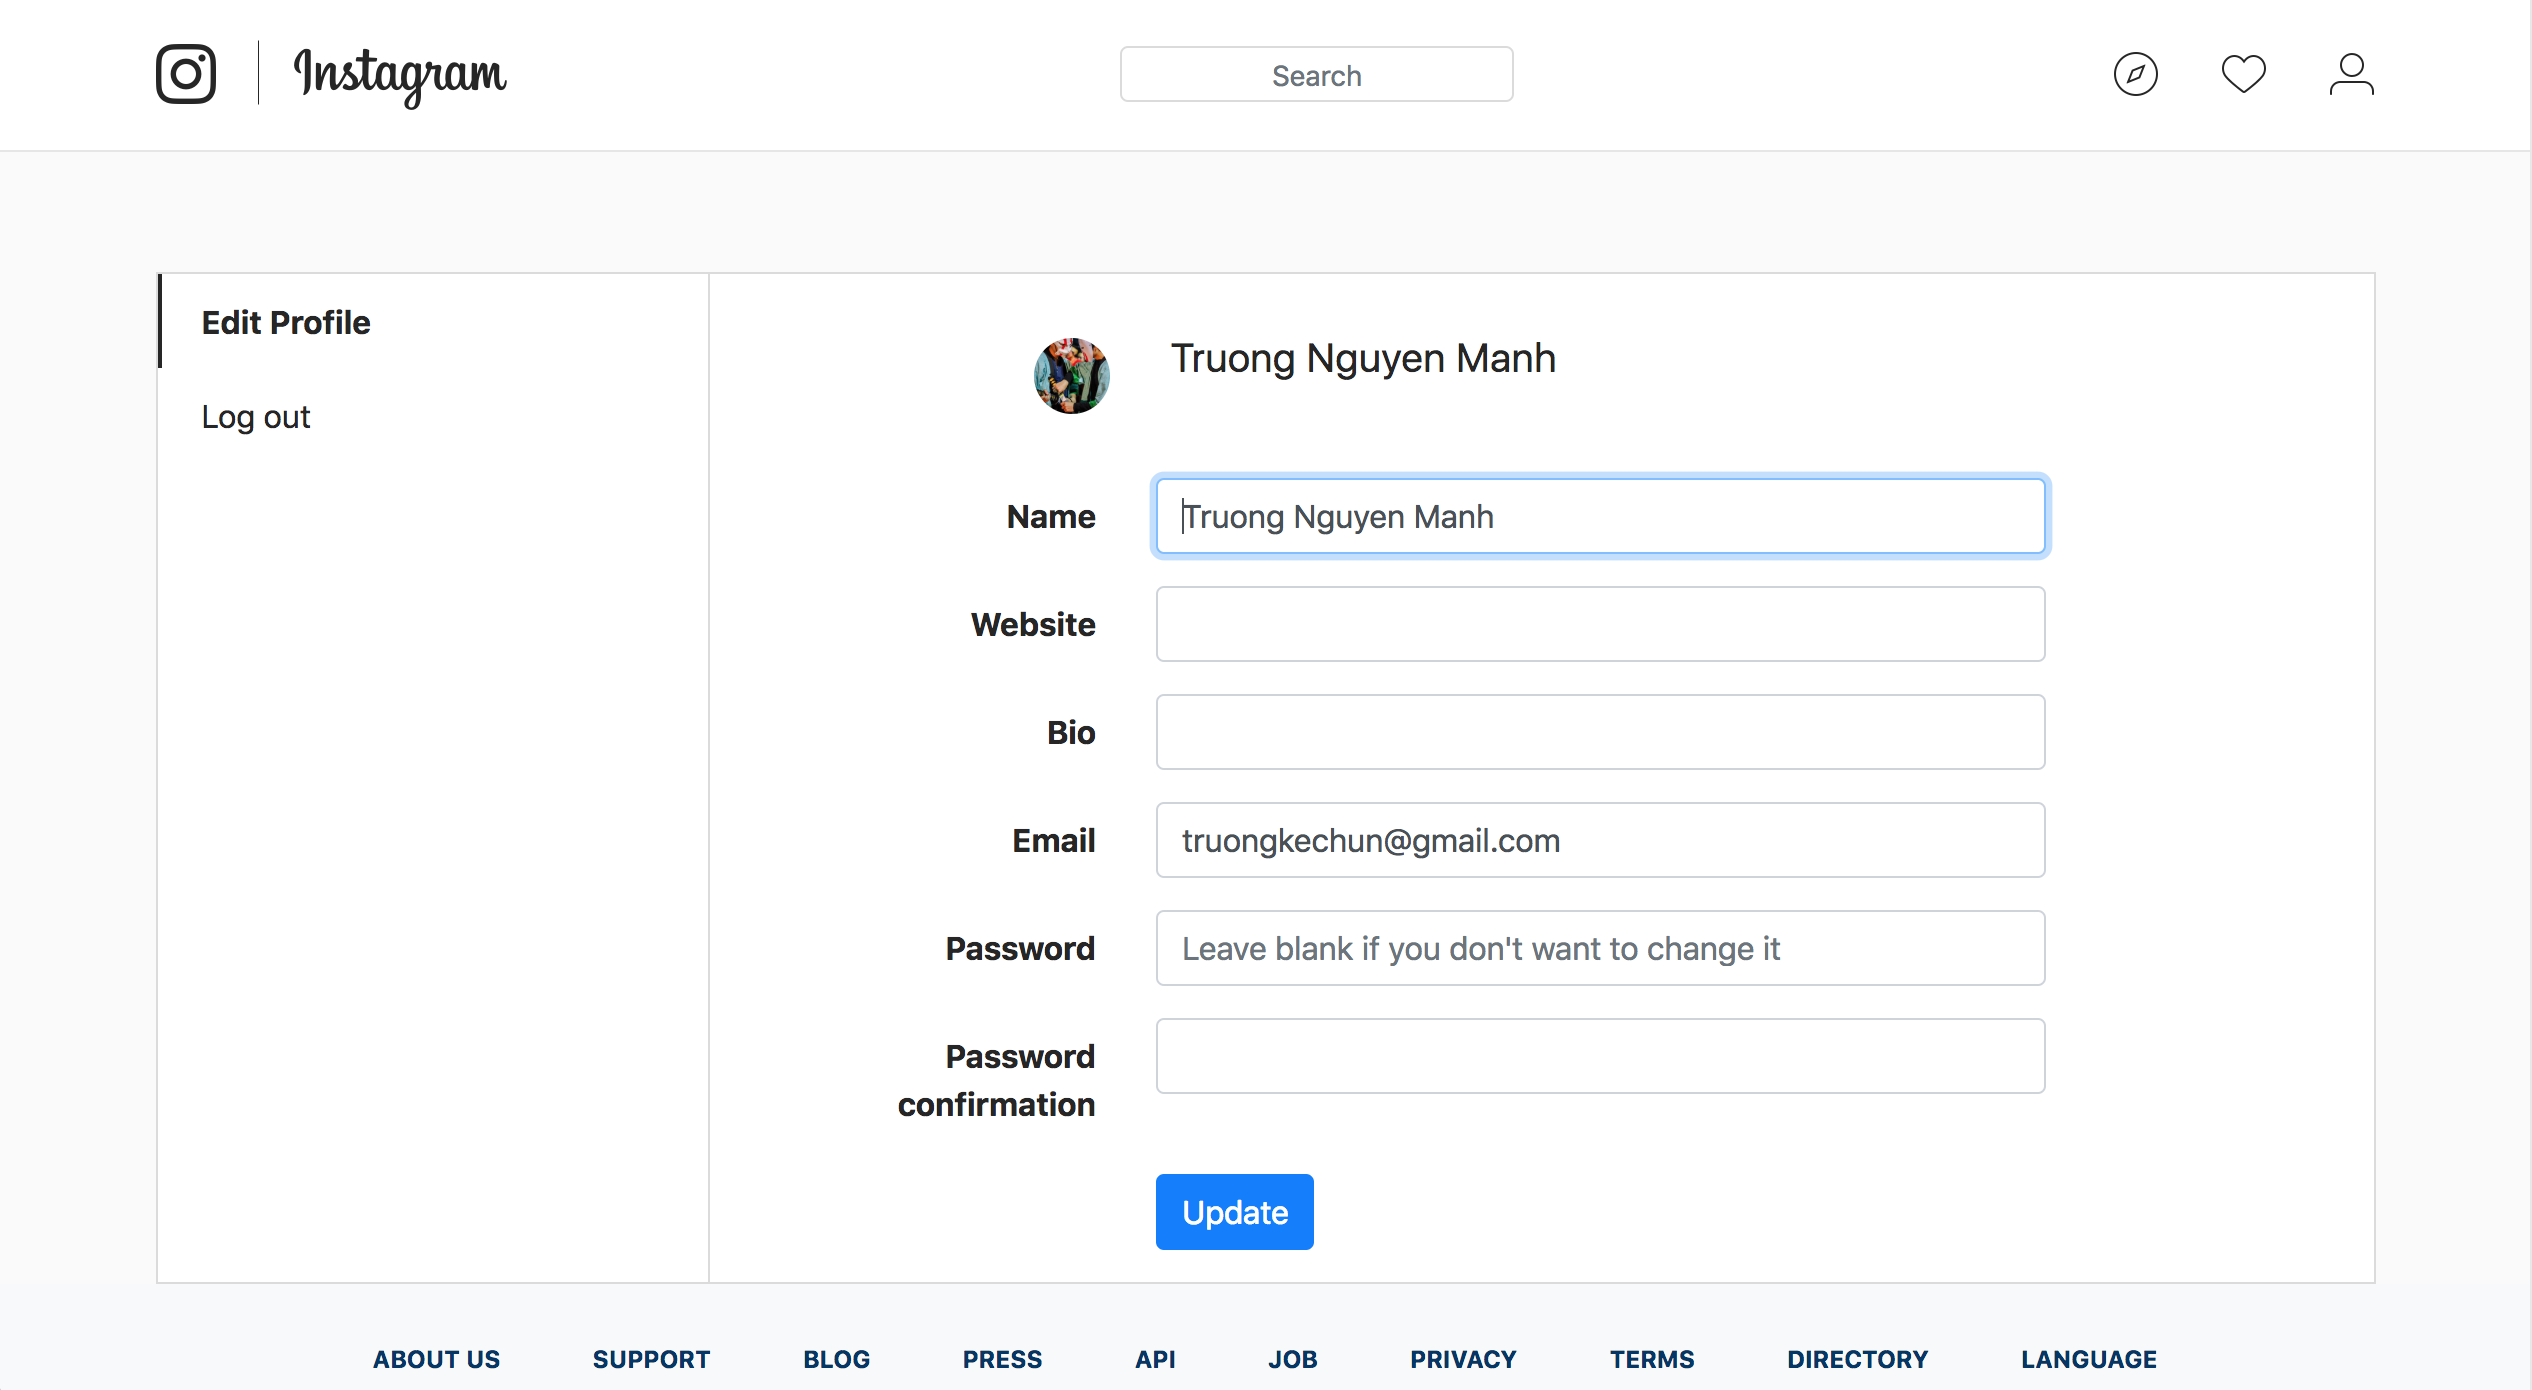The image size is (2532, 1390).
Task: Click the Instagram camera logo icon
Action: (x=186, y=74)
